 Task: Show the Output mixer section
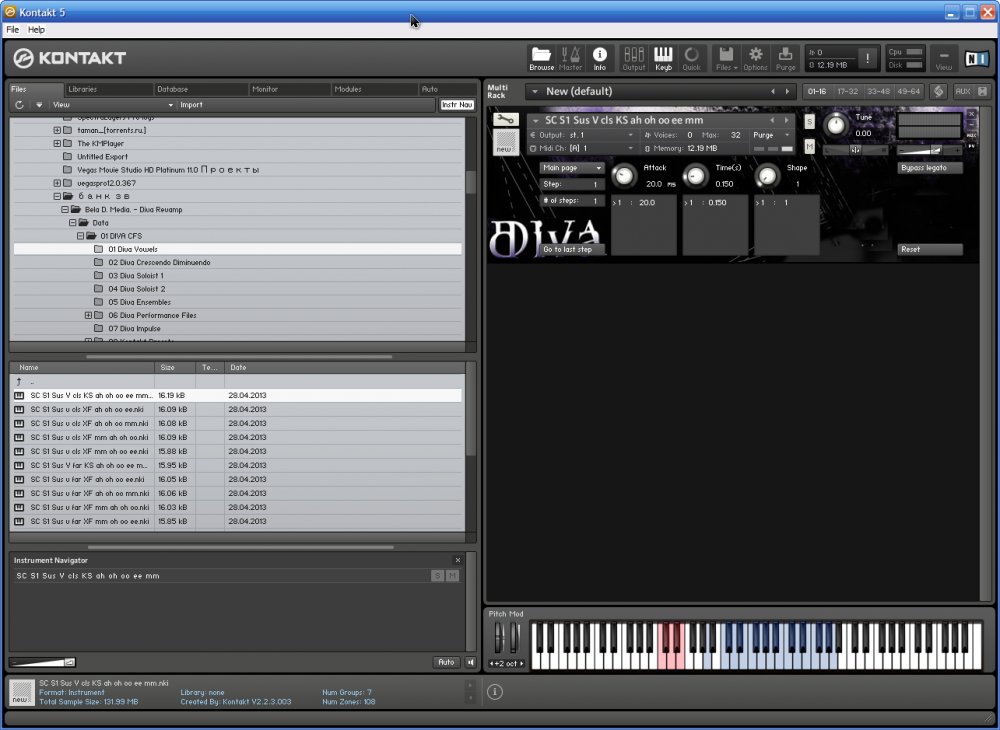634,59
